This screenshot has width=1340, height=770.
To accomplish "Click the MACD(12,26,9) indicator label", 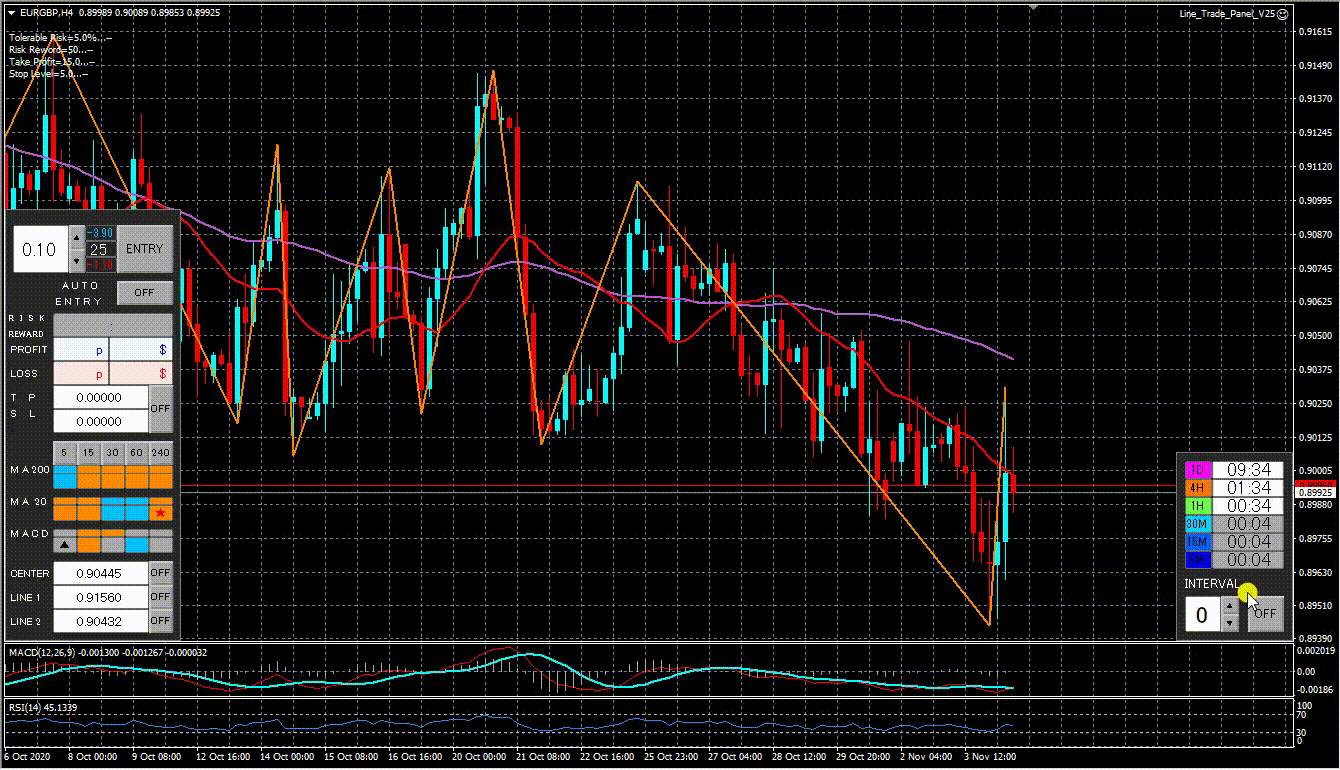I will (x=43, y=653).
